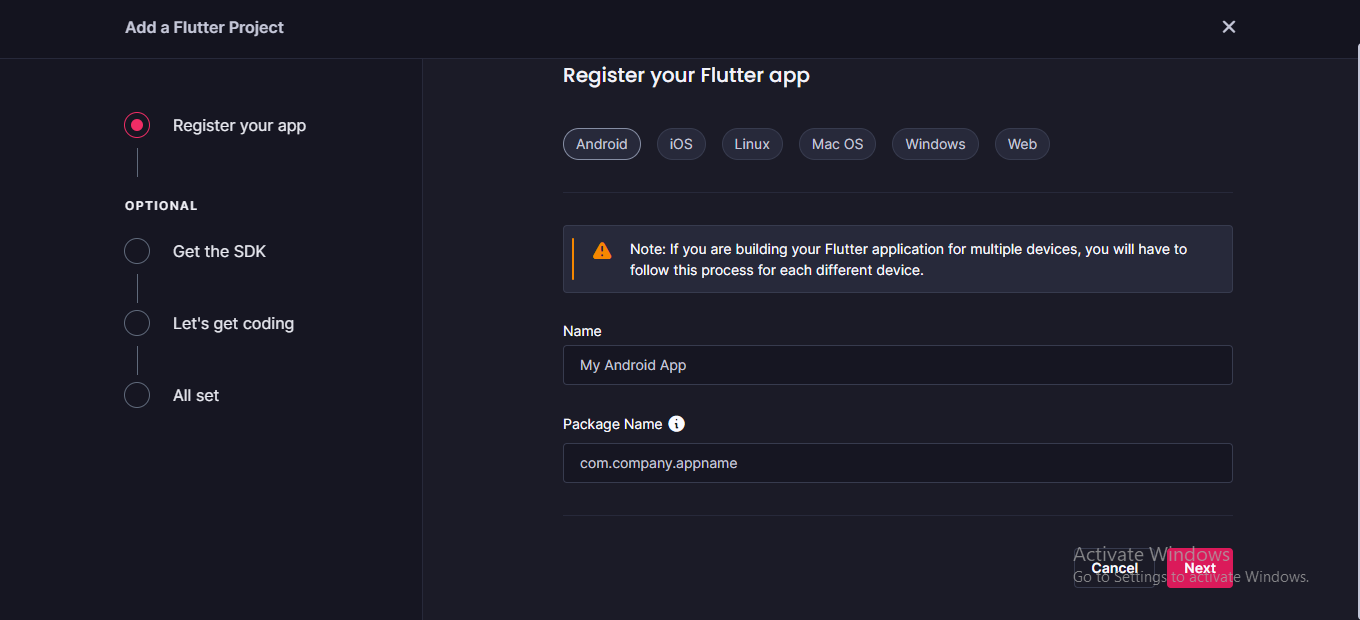Close the Add a Flutter Project dialog
Viewport: 1360px width, 620px height.
coord(1229,27)
